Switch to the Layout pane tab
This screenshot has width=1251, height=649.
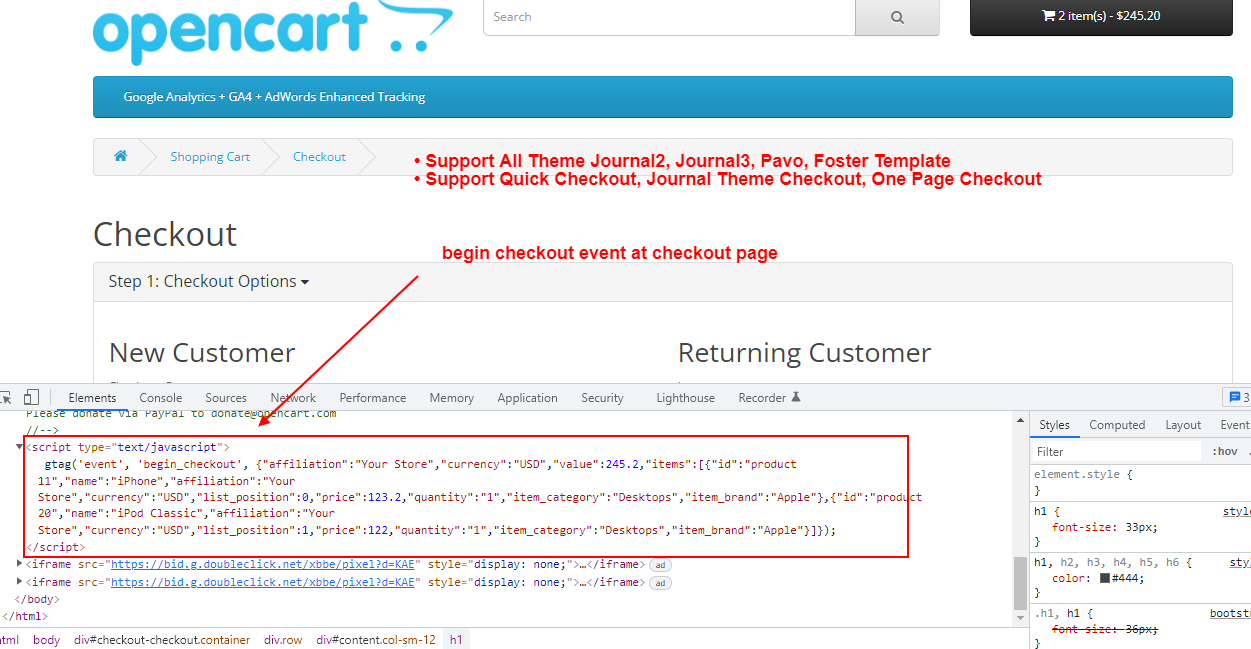coord(1183,425)
